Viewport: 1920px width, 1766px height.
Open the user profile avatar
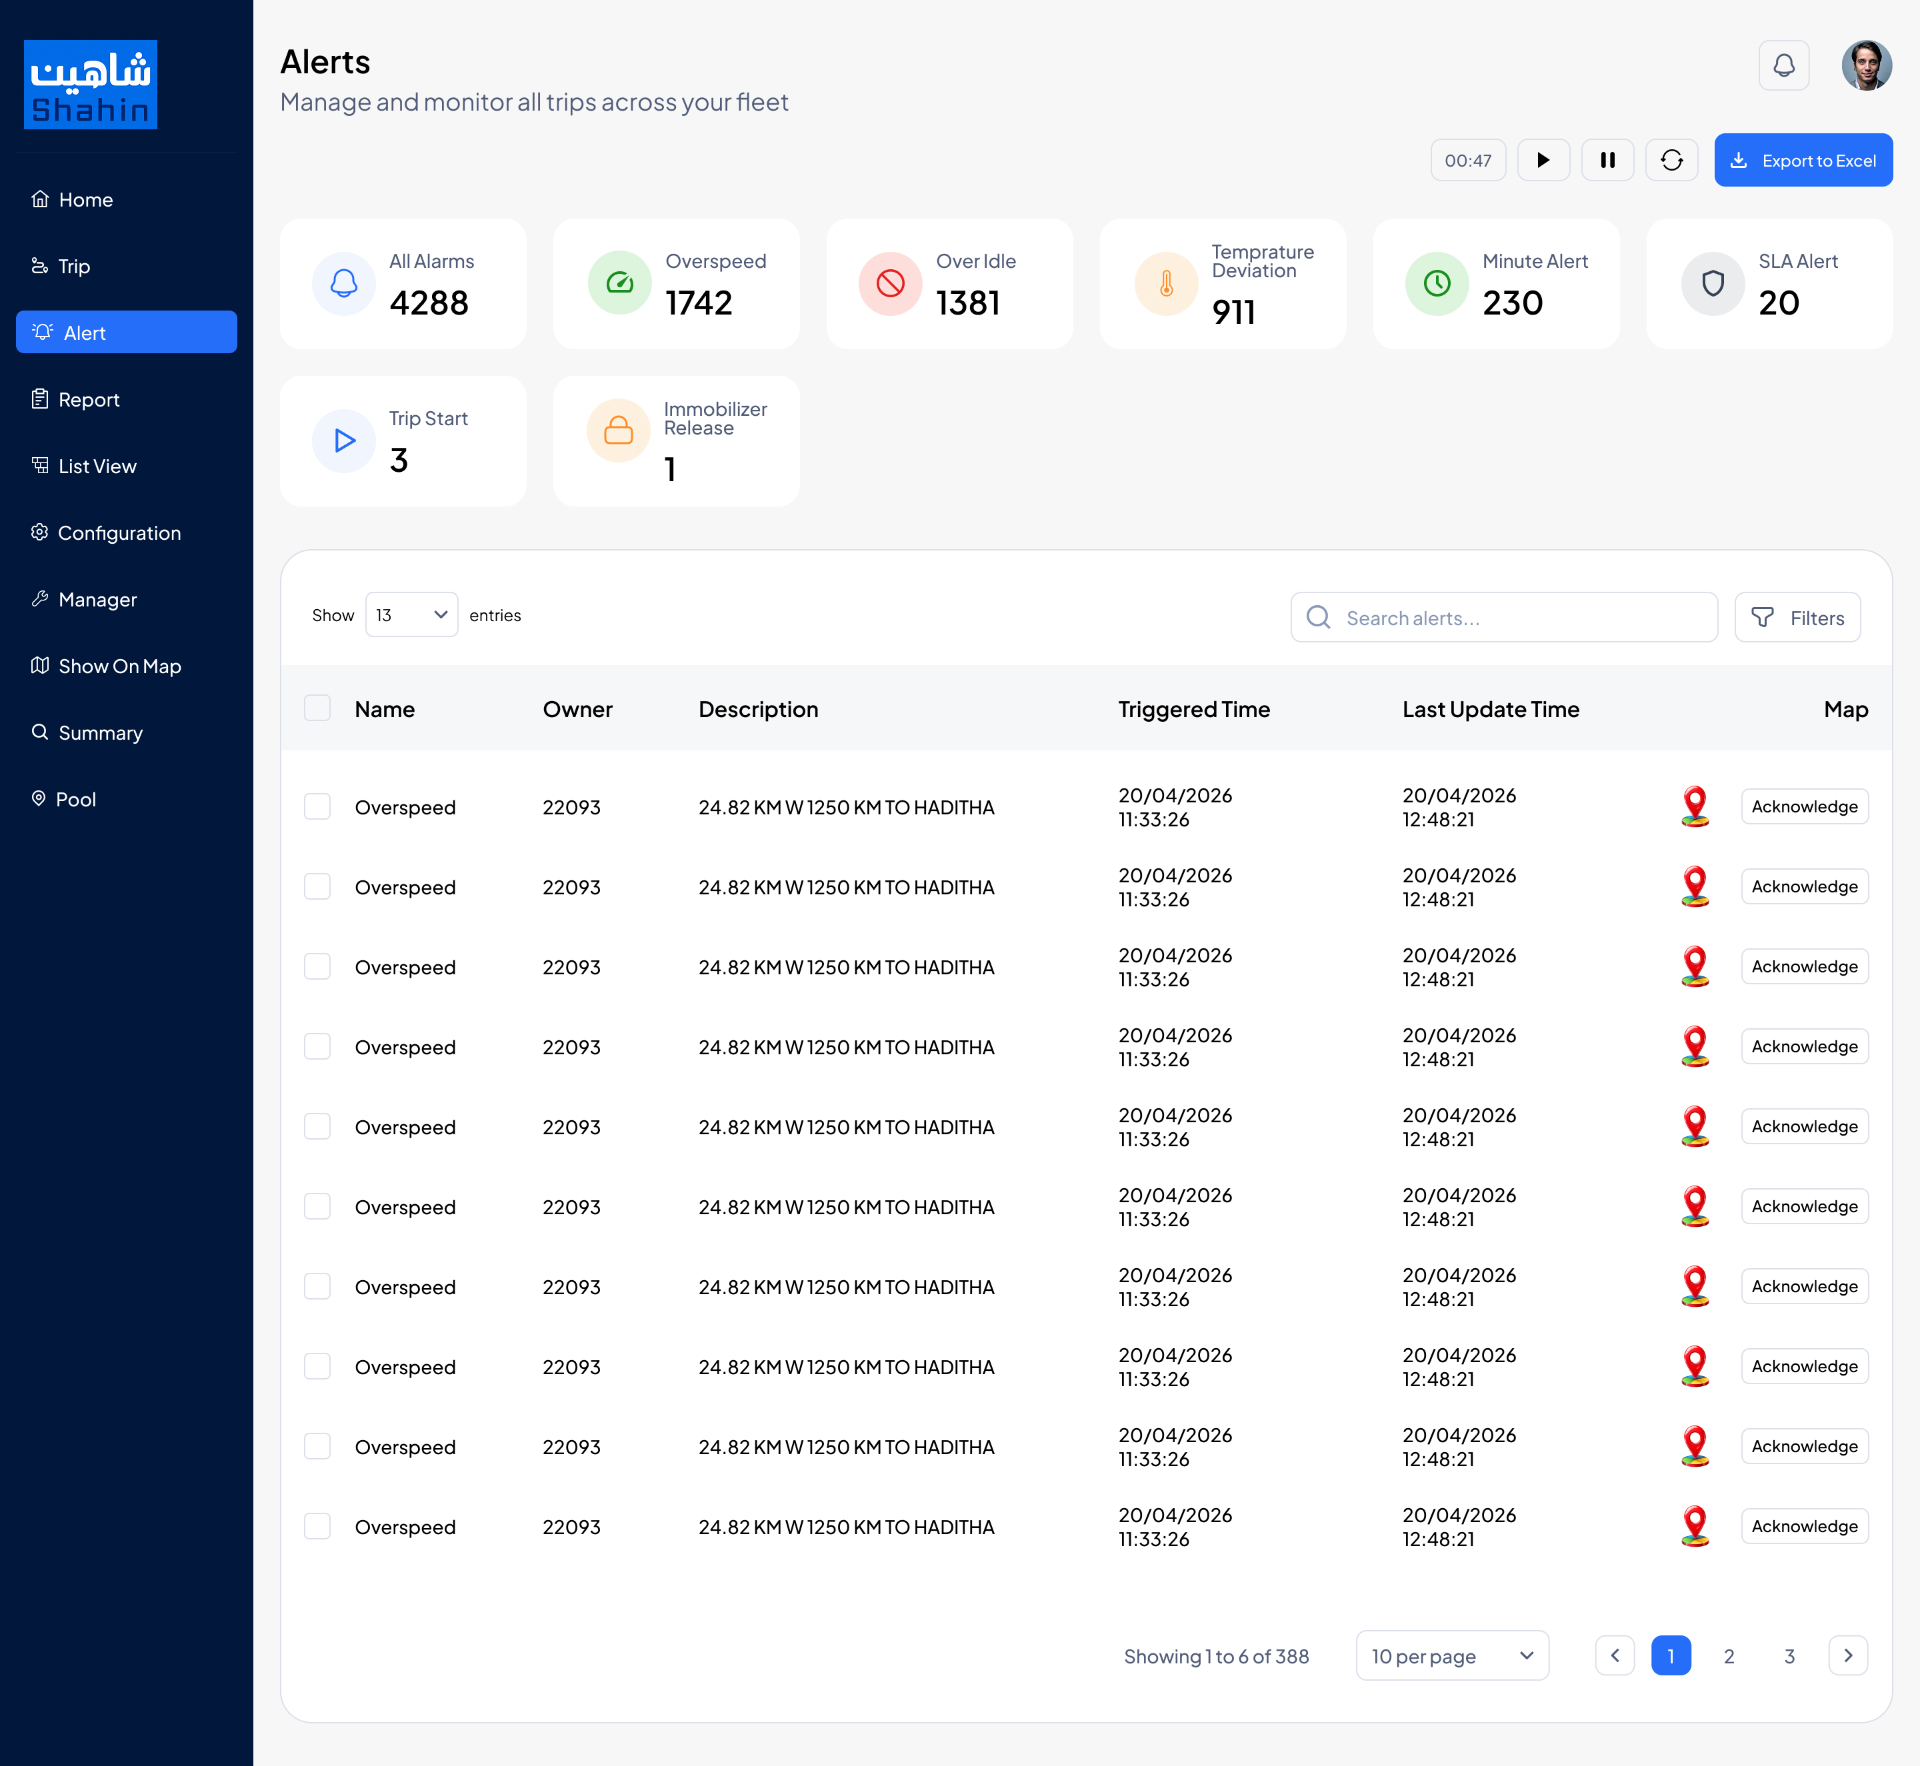point(1867,66)
